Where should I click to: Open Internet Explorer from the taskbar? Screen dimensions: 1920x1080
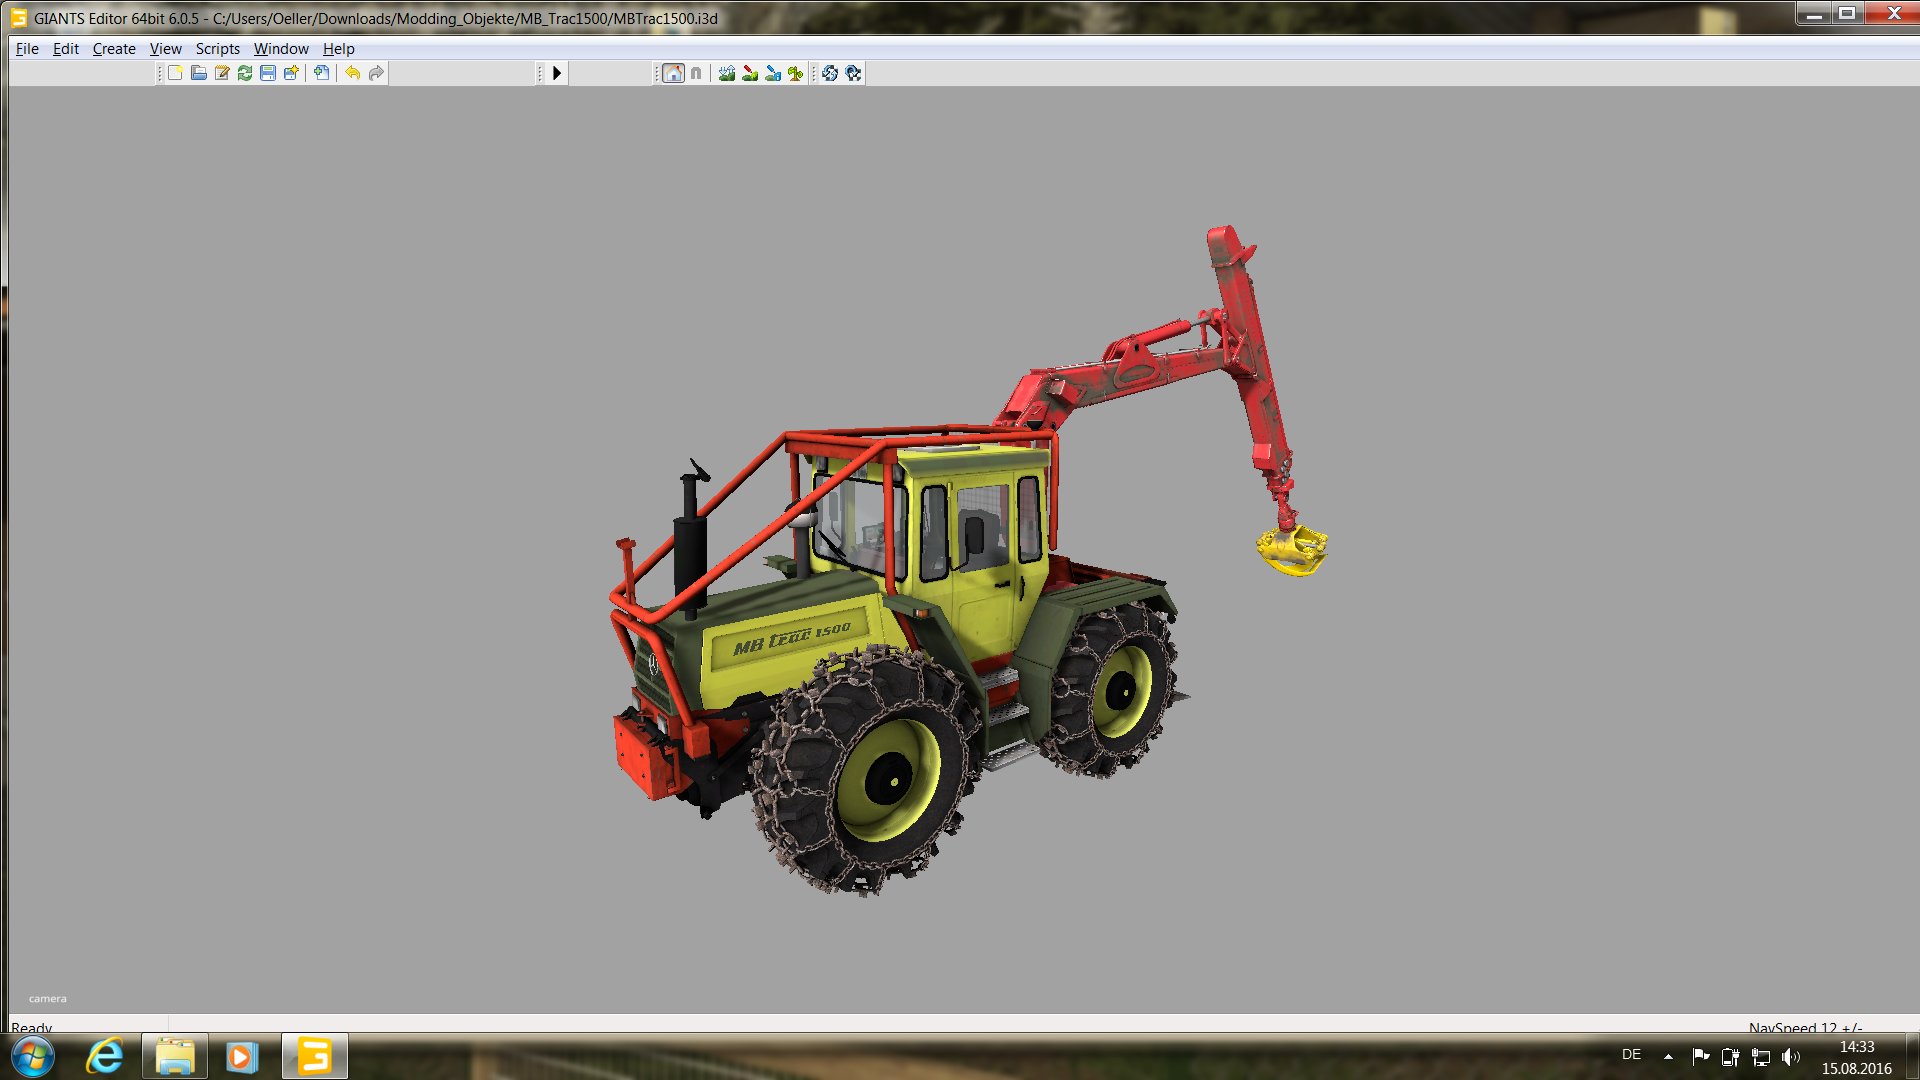[x=105, y=1056]
